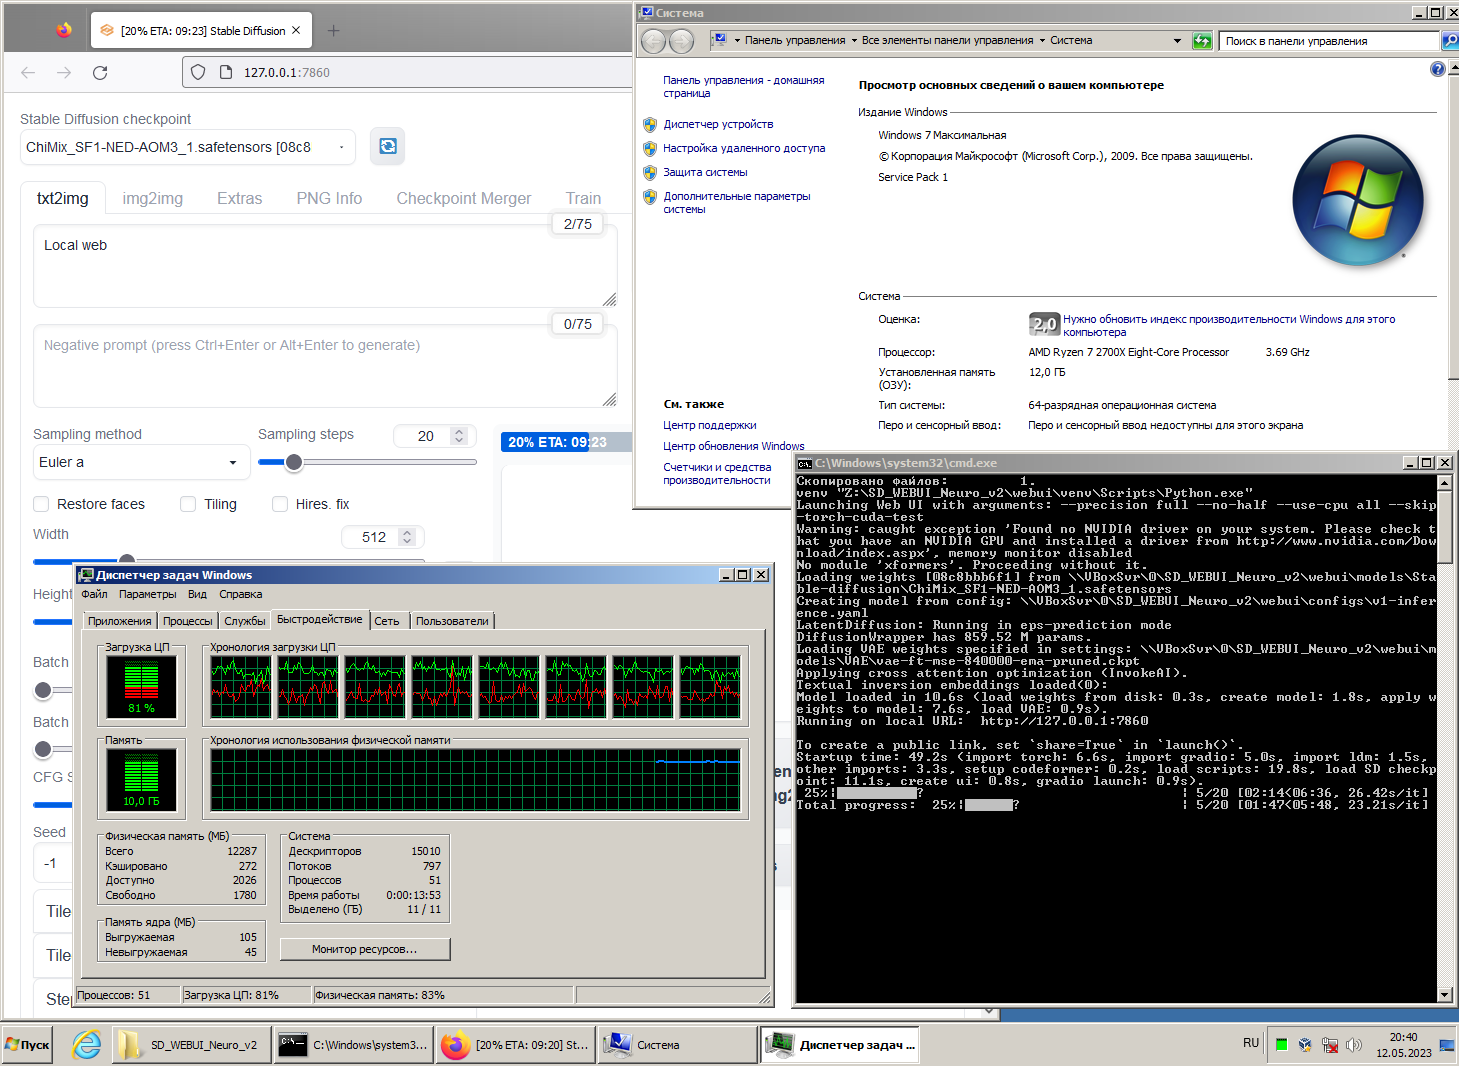
Task: Click the Control Panel back arrow
Action: pos(653,41)
